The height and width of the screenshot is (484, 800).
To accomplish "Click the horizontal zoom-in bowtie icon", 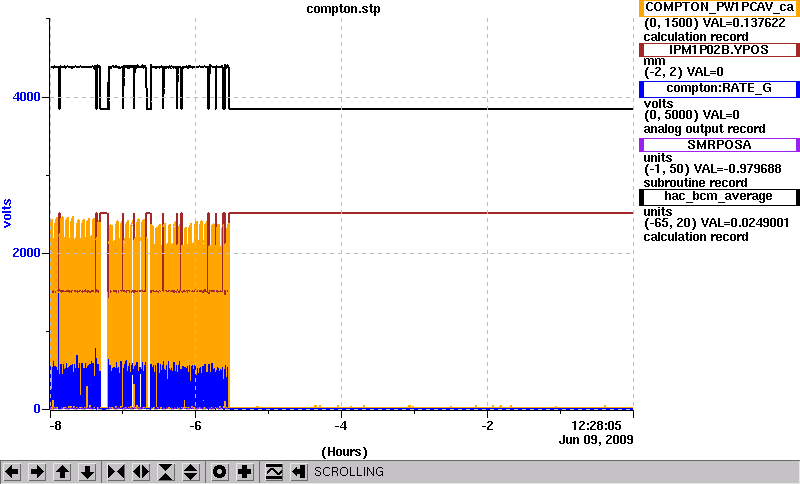I will coord(116,472).
